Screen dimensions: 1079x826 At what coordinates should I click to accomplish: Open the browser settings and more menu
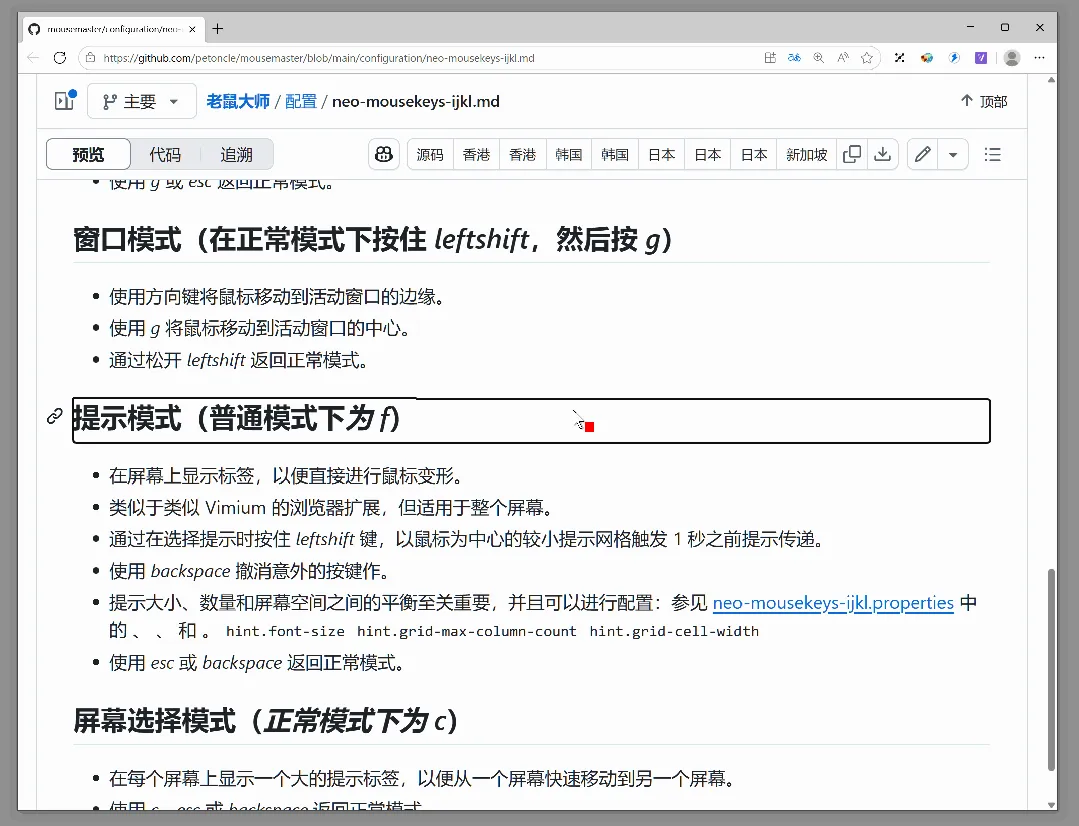tap(1039, 58)
